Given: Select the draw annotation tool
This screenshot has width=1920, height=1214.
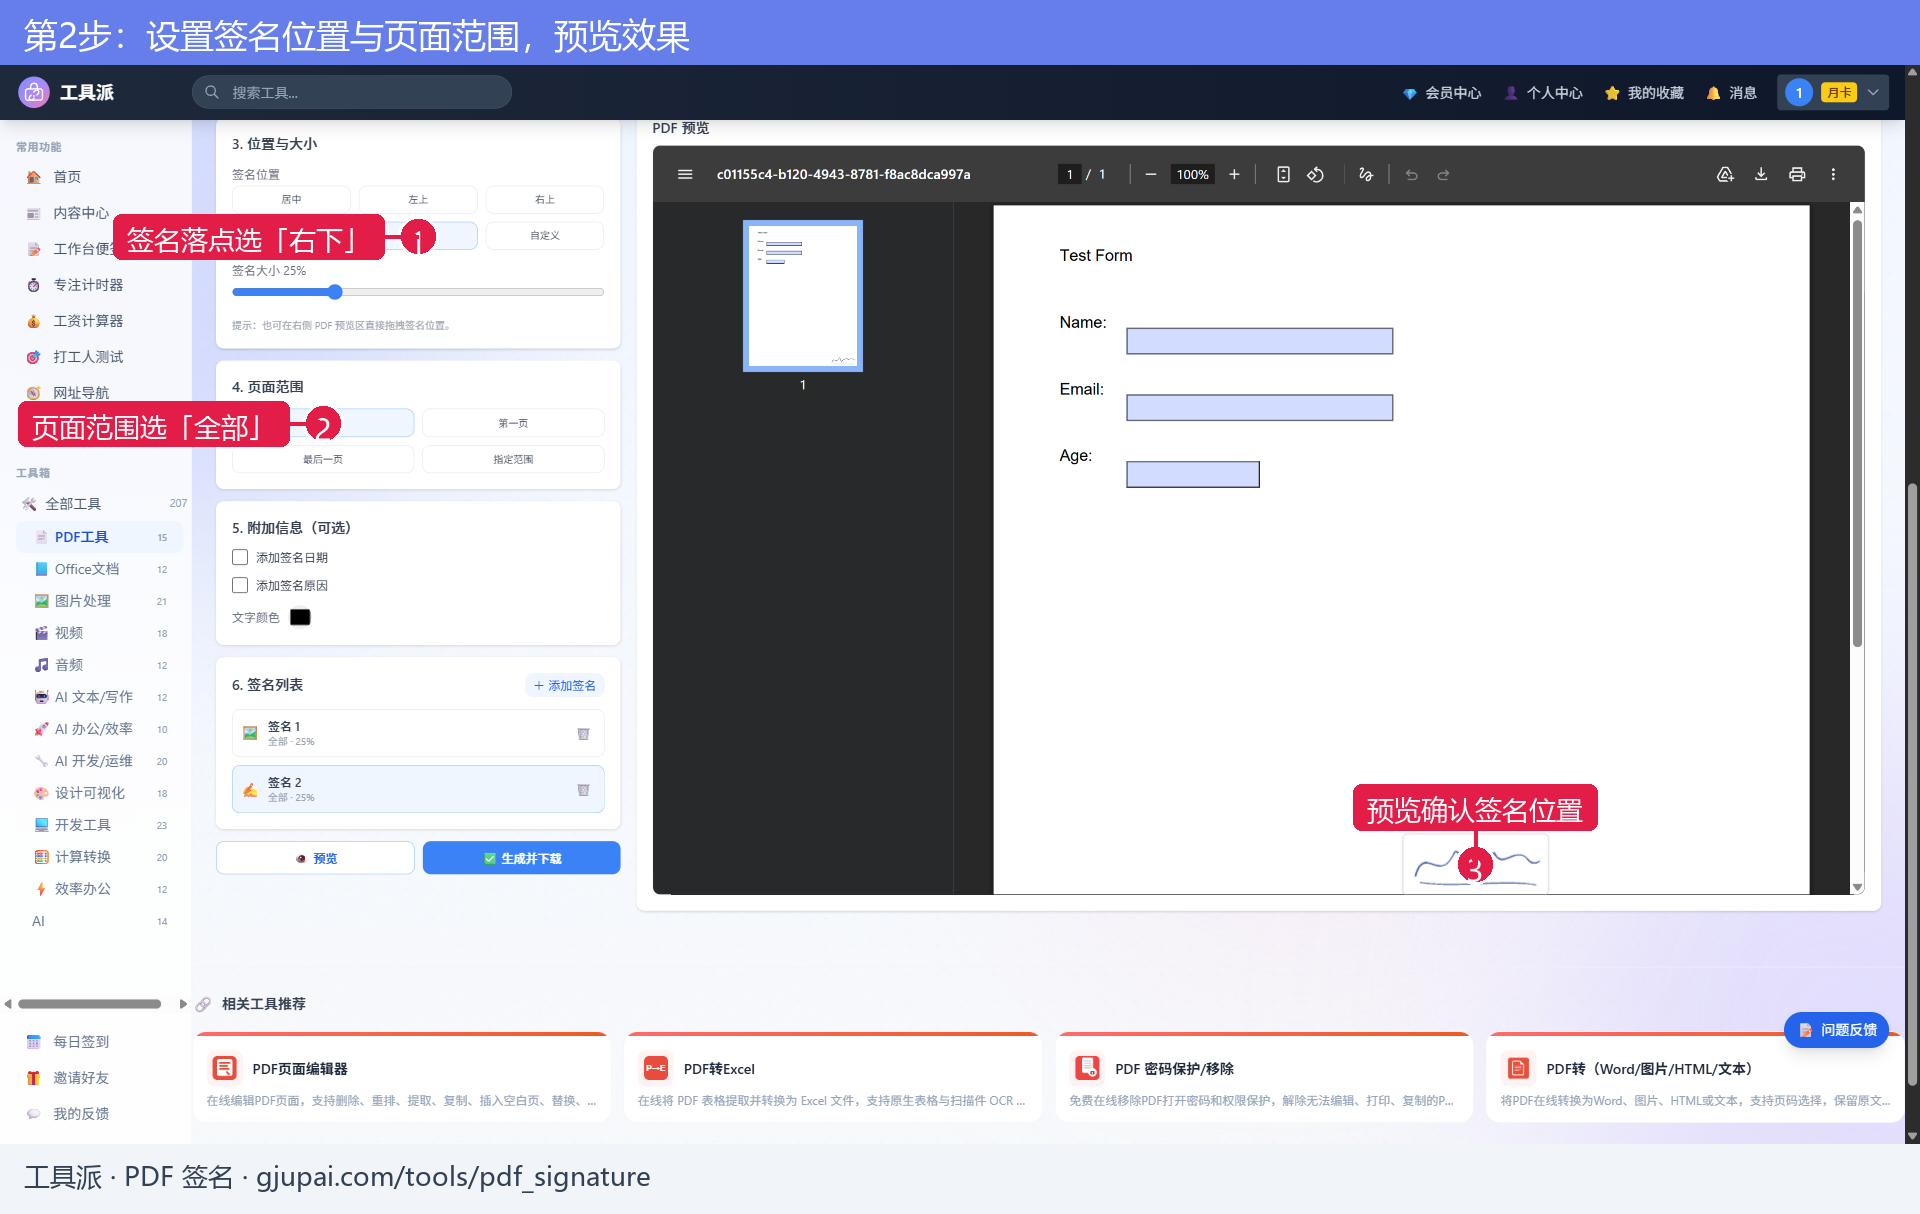Looking at the screenshot, I should pyautogui.click(x=1366, y=174).
